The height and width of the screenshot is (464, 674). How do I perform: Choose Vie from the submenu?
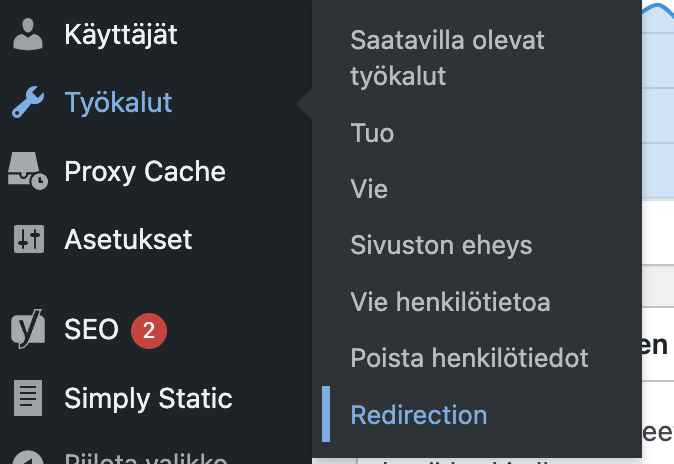tap(369, 189)
